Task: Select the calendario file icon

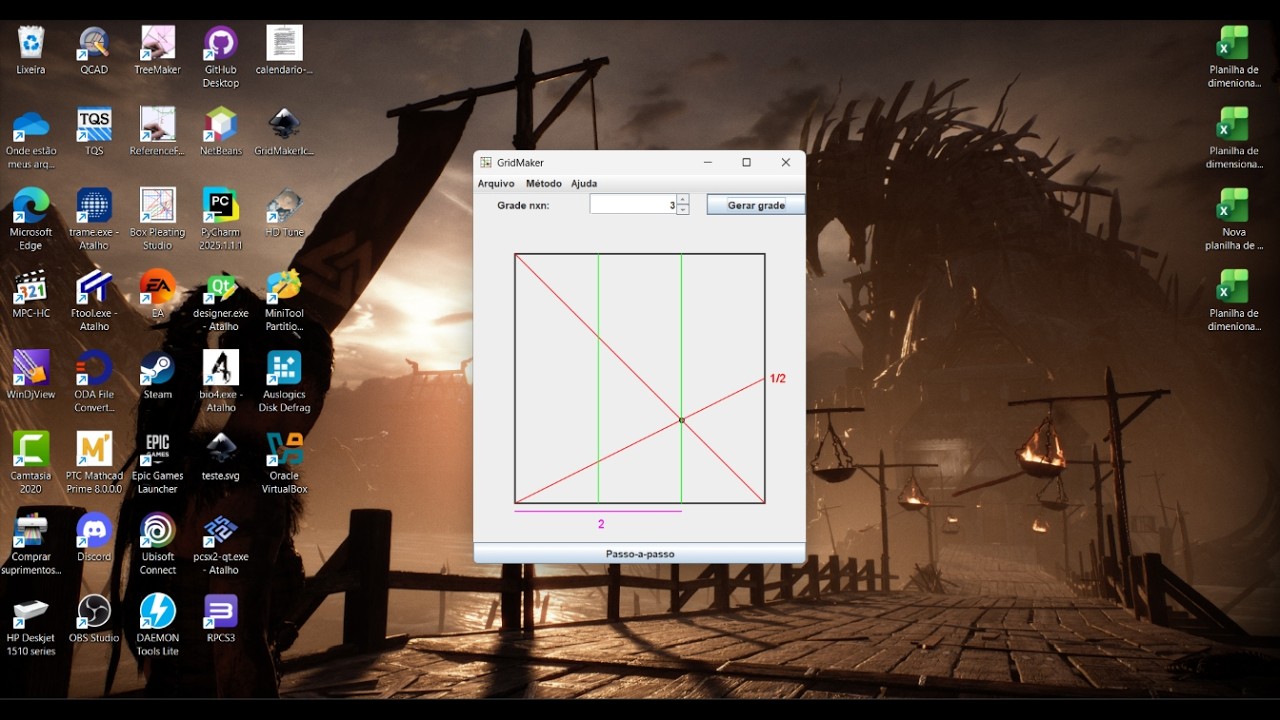Action: pyautogui.click(x=284, y=50)
